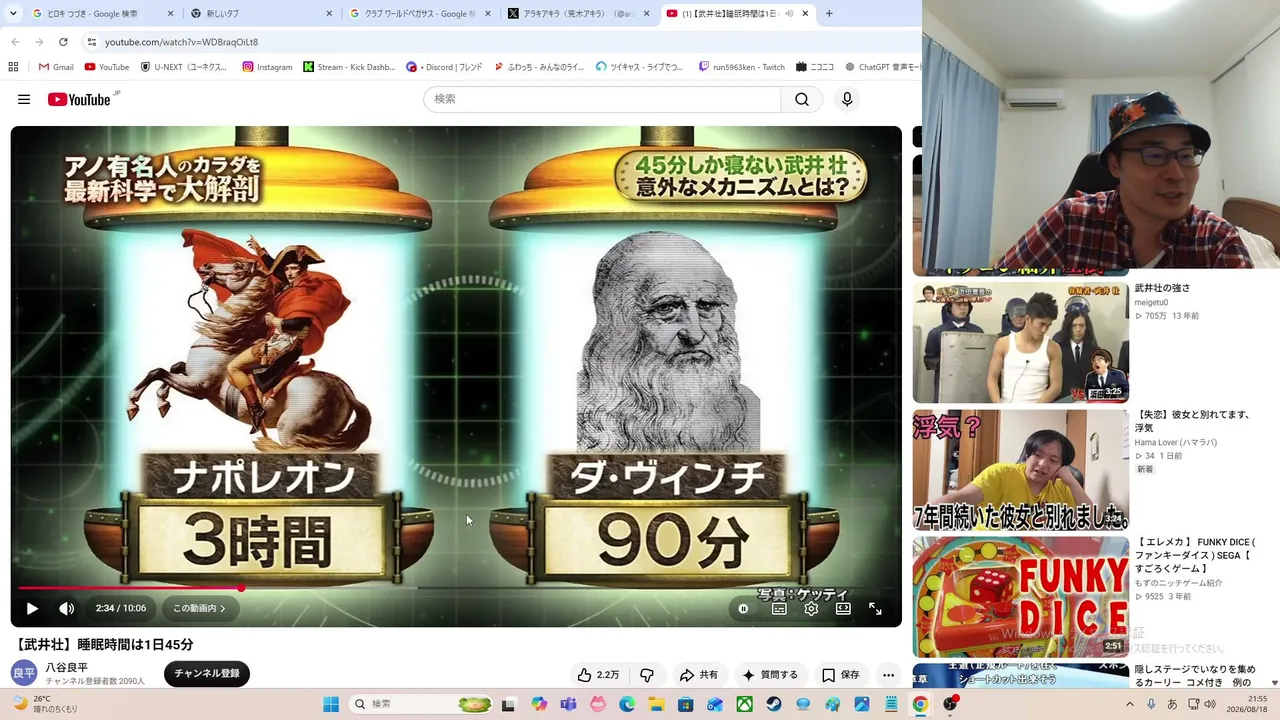This screenshot has height=720, width=1280.
Task: Open Steam from the taskbar
Action: coord(774,704)
